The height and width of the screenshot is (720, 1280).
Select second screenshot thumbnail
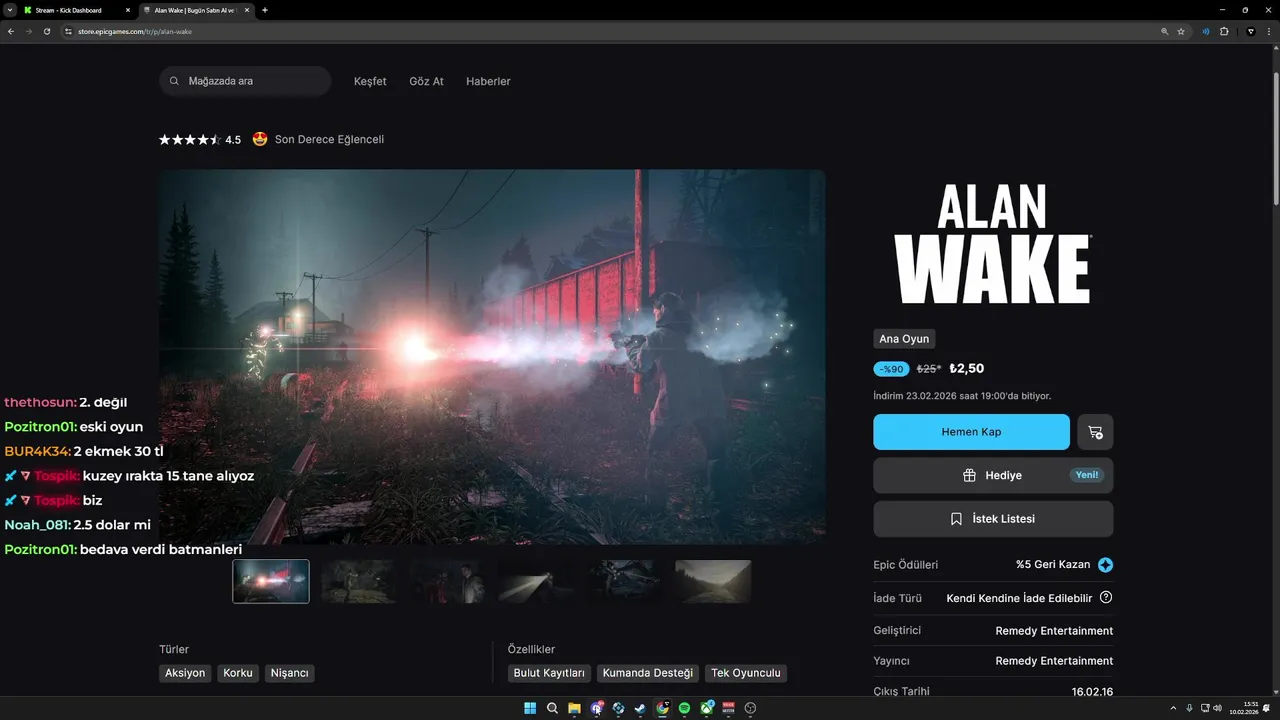(359, 581)
